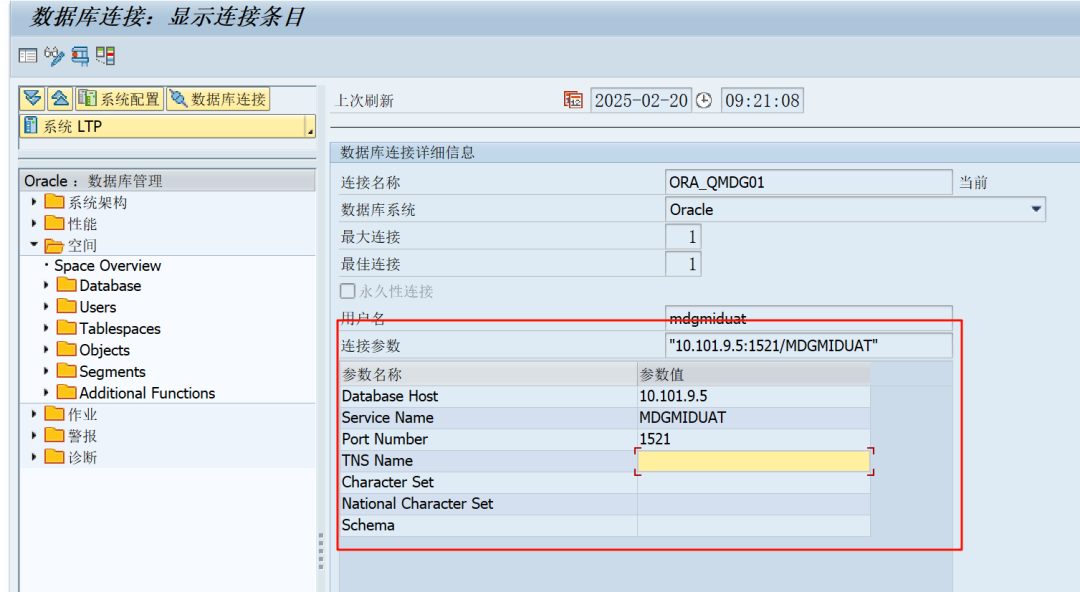1080x592 pixels.
Task: Expand the Additional Functions folder
Action: pyautogui.click(x=46, y=392)
